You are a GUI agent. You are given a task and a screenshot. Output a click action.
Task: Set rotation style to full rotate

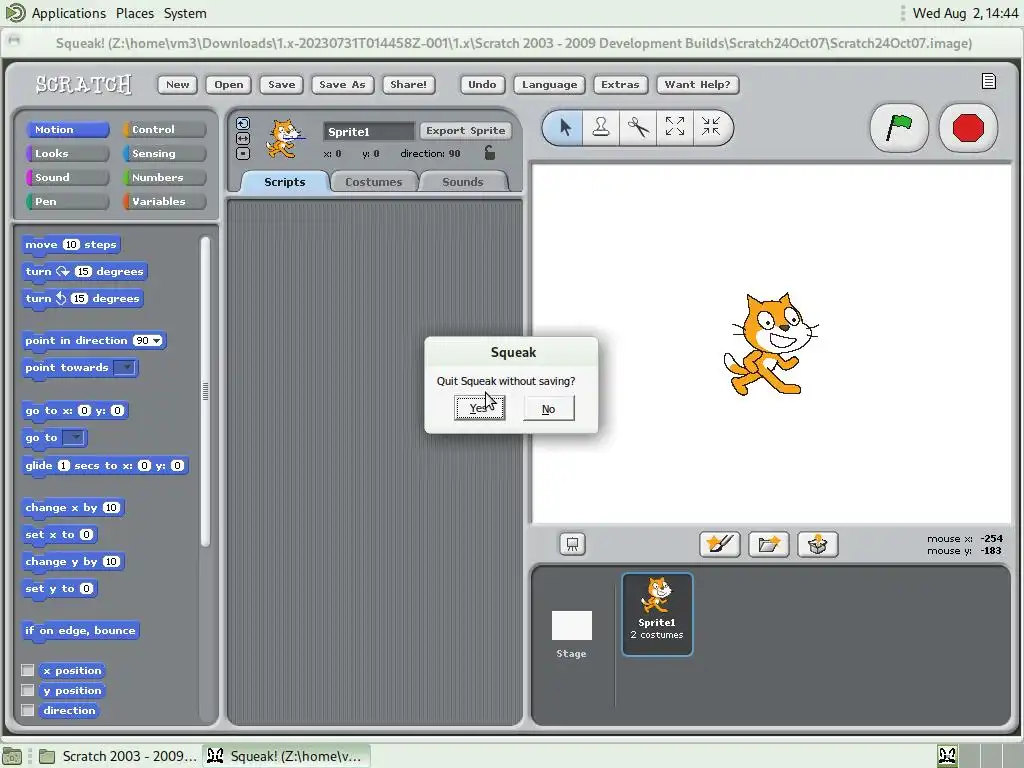tap(243, 123)
